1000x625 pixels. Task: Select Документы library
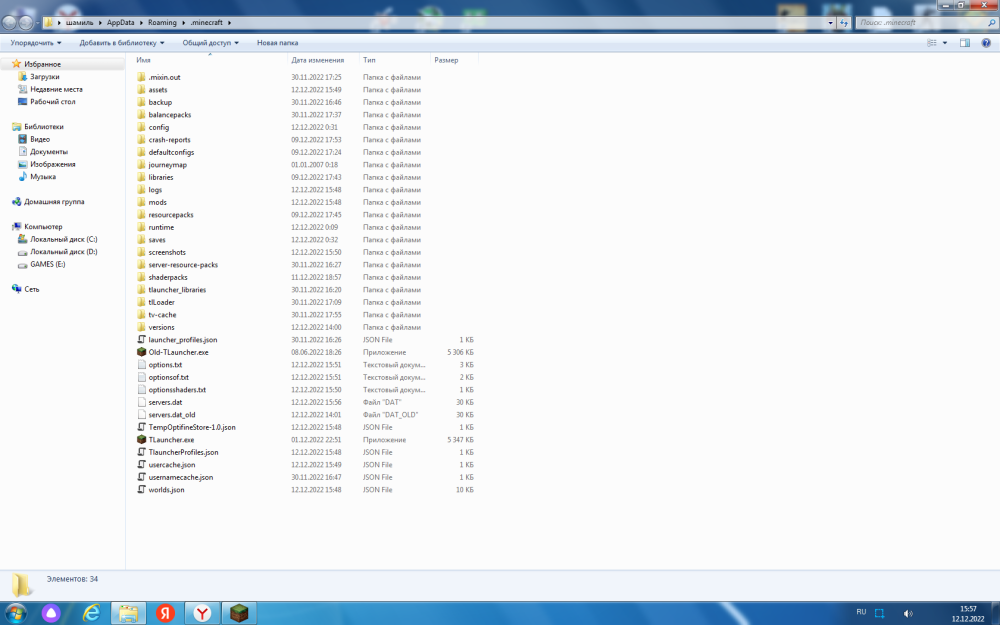pos(48,152)
